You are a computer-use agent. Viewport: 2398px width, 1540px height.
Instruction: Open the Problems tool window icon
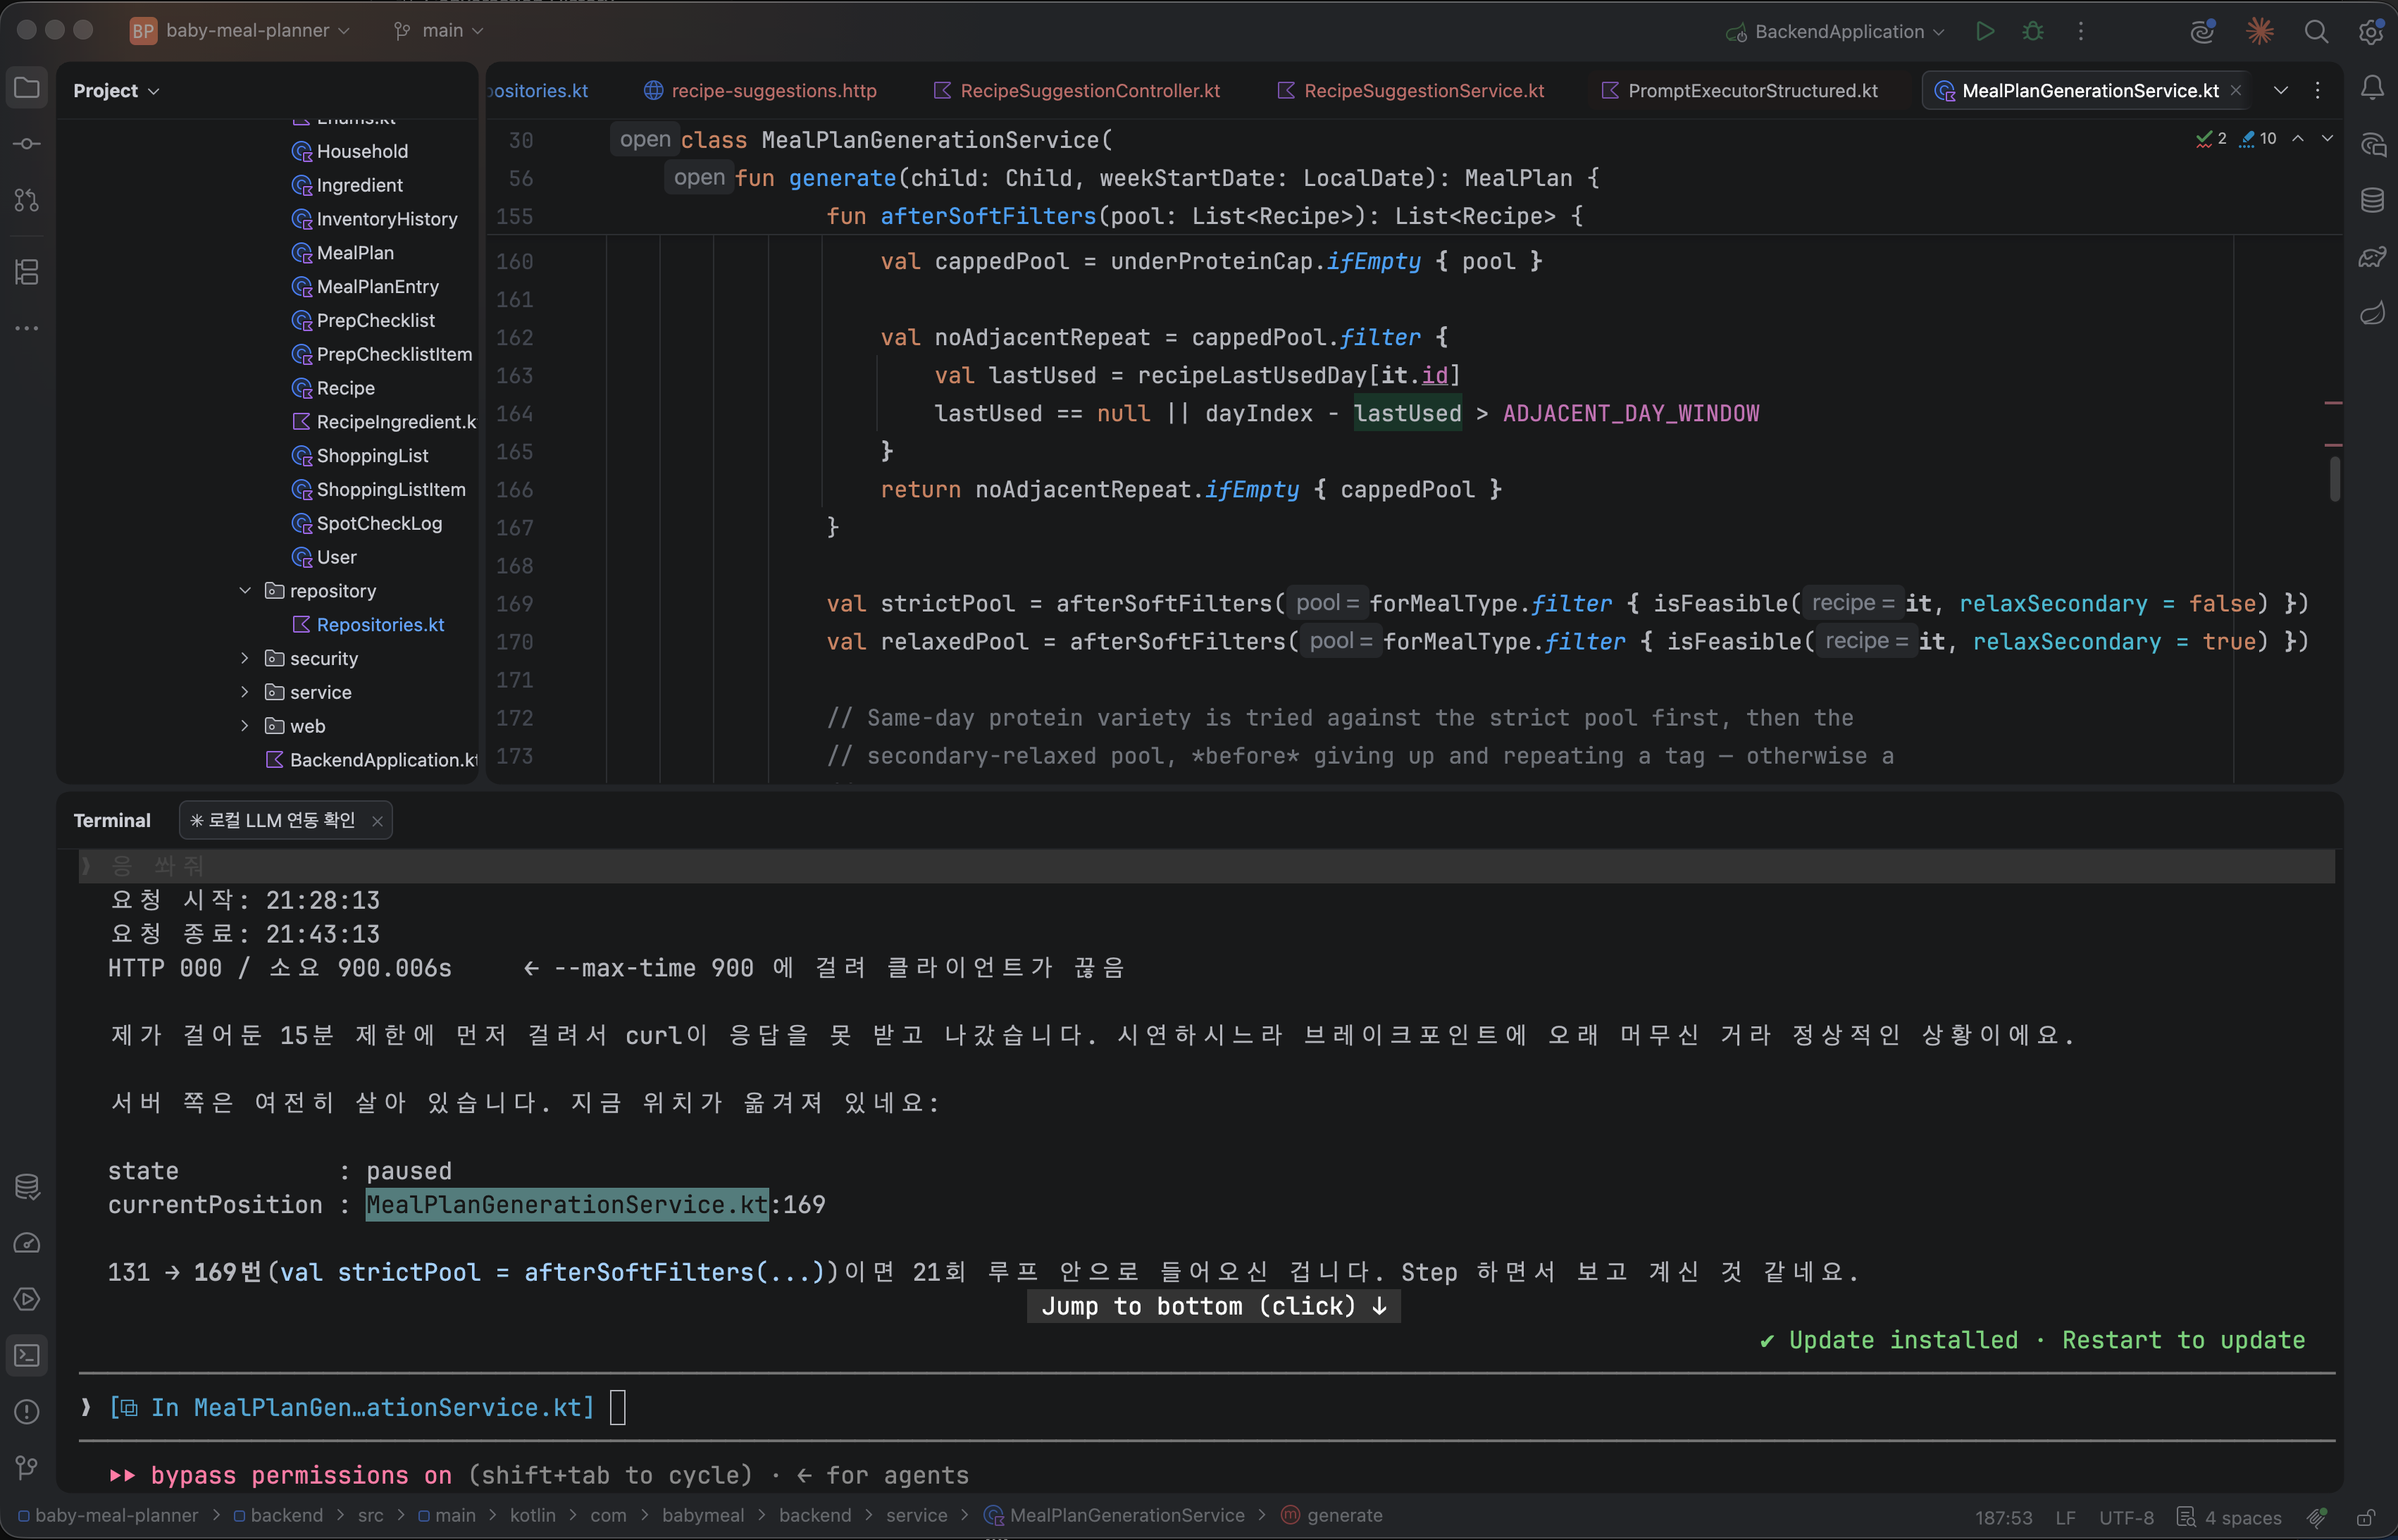[27, 1411]
